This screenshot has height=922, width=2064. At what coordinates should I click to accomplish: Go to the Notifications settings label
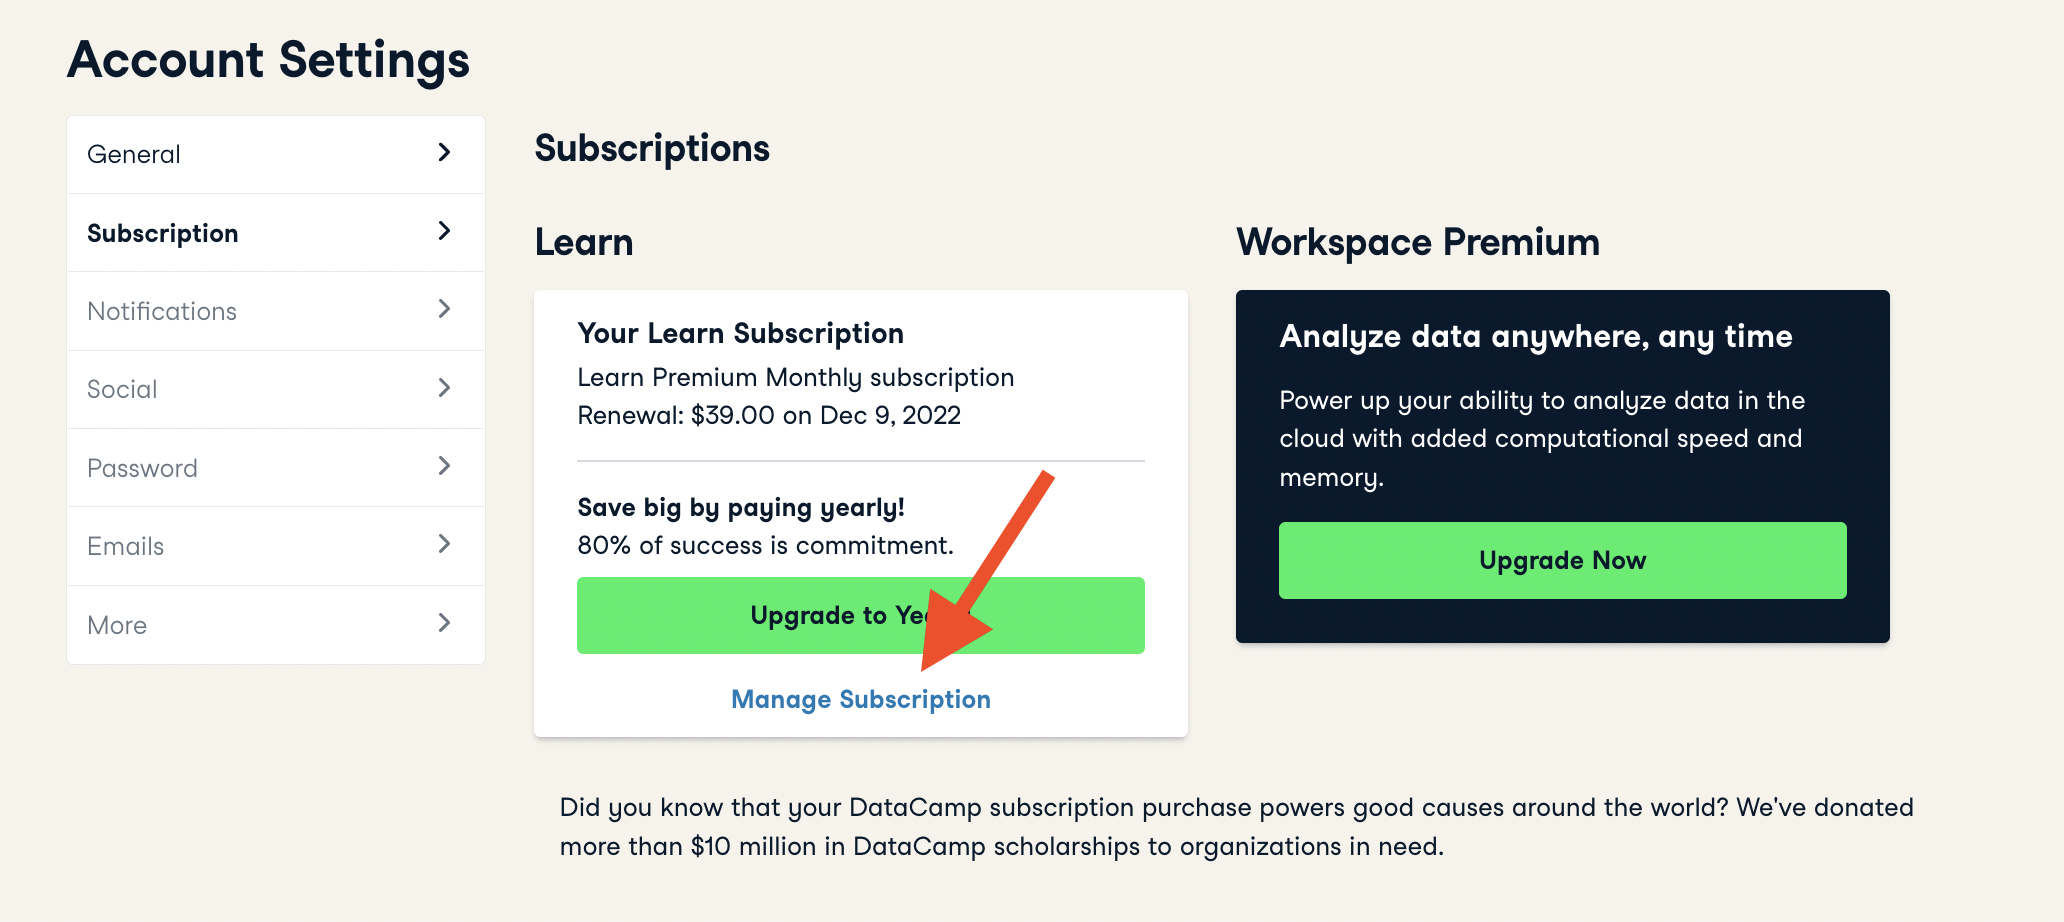162,311
